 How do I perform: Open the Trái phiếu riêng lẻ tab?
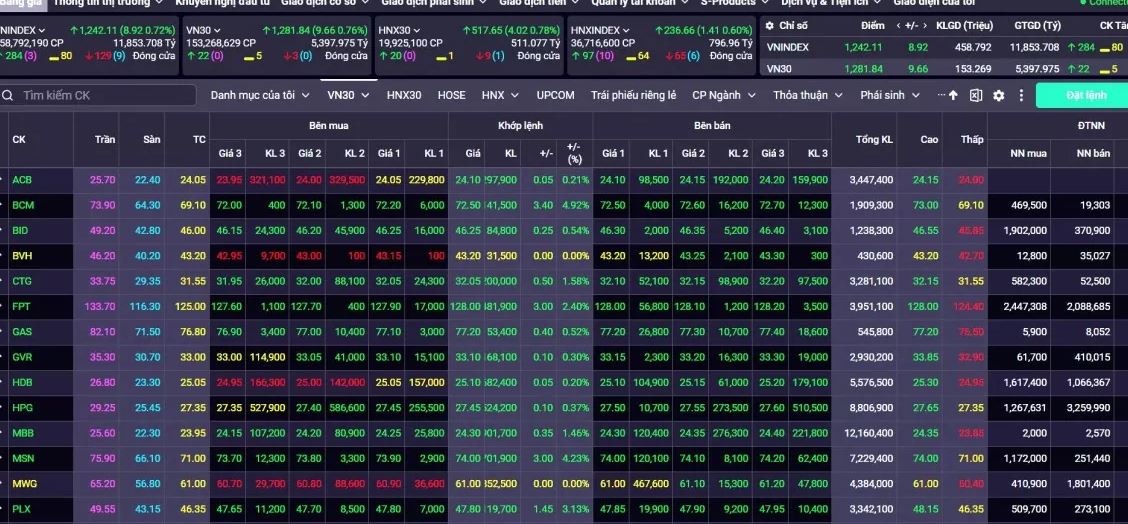pyautogui.click(x=633, y=95)
